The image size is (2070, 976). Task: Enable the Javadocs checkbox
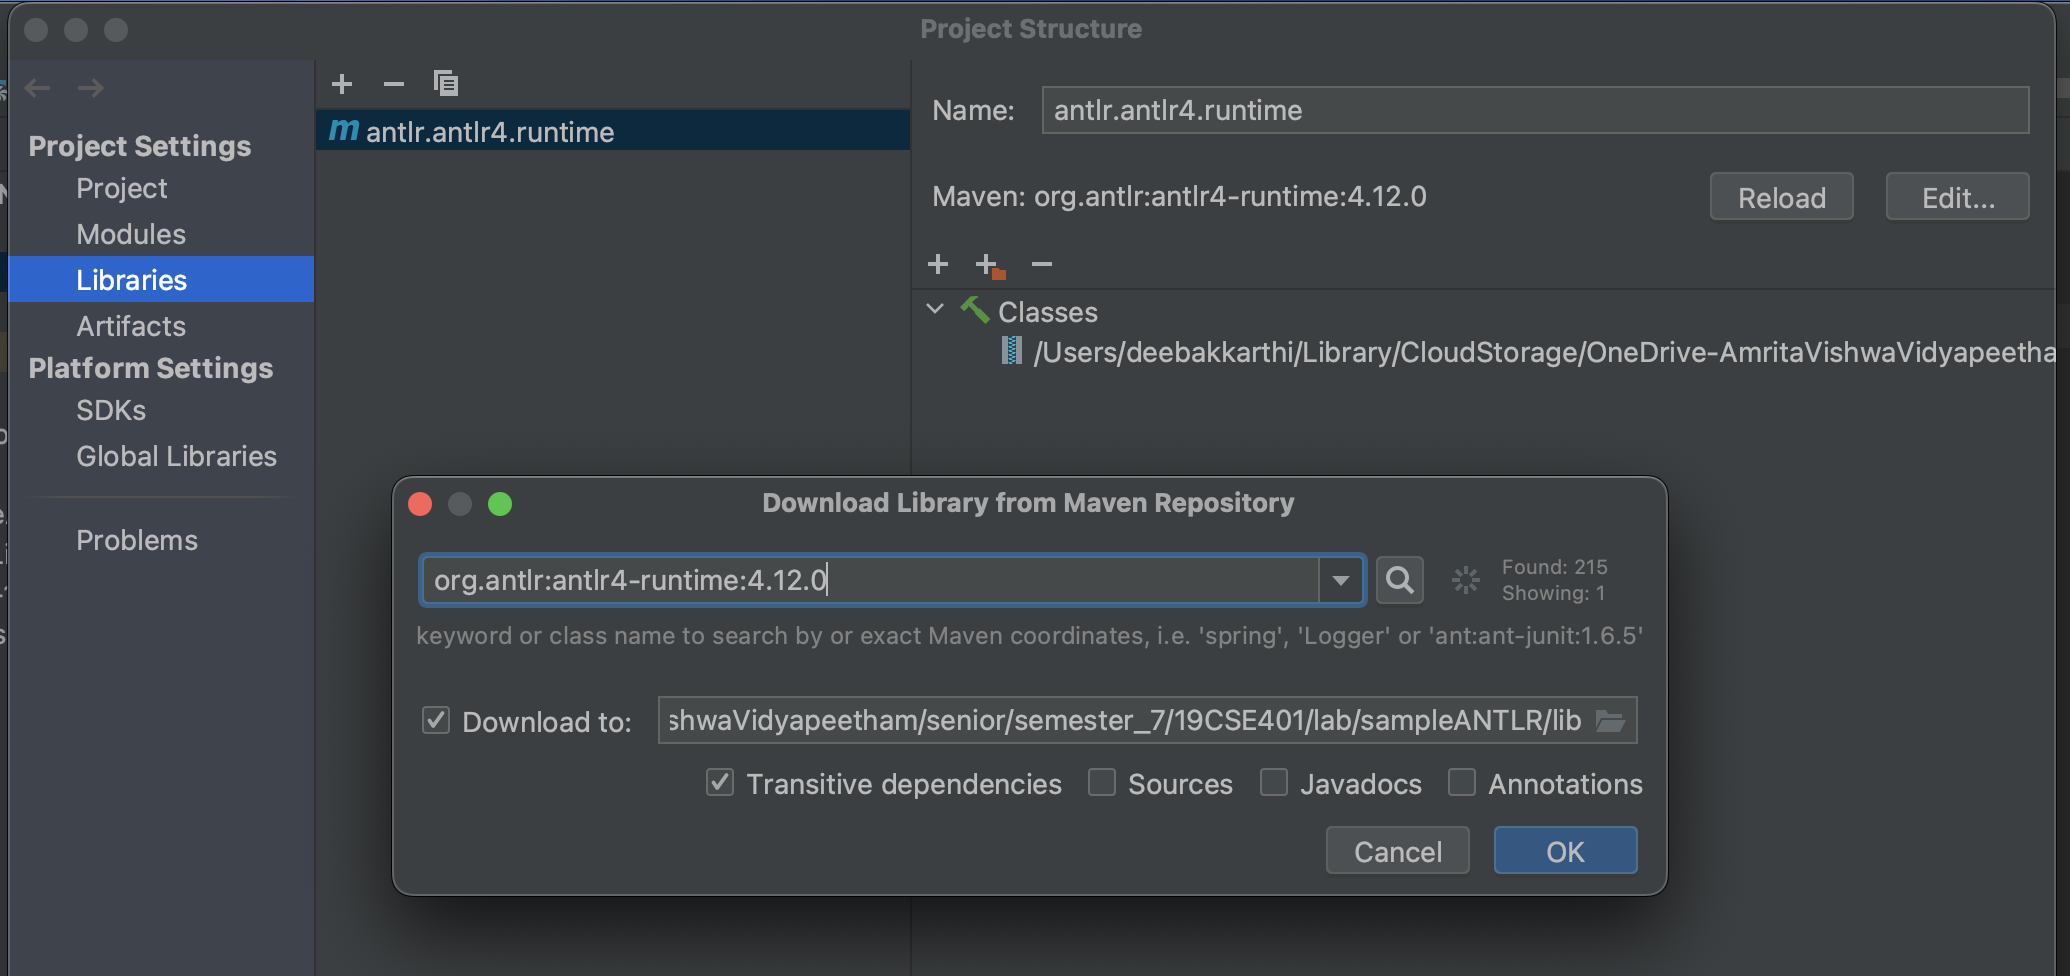point(1274,783)
